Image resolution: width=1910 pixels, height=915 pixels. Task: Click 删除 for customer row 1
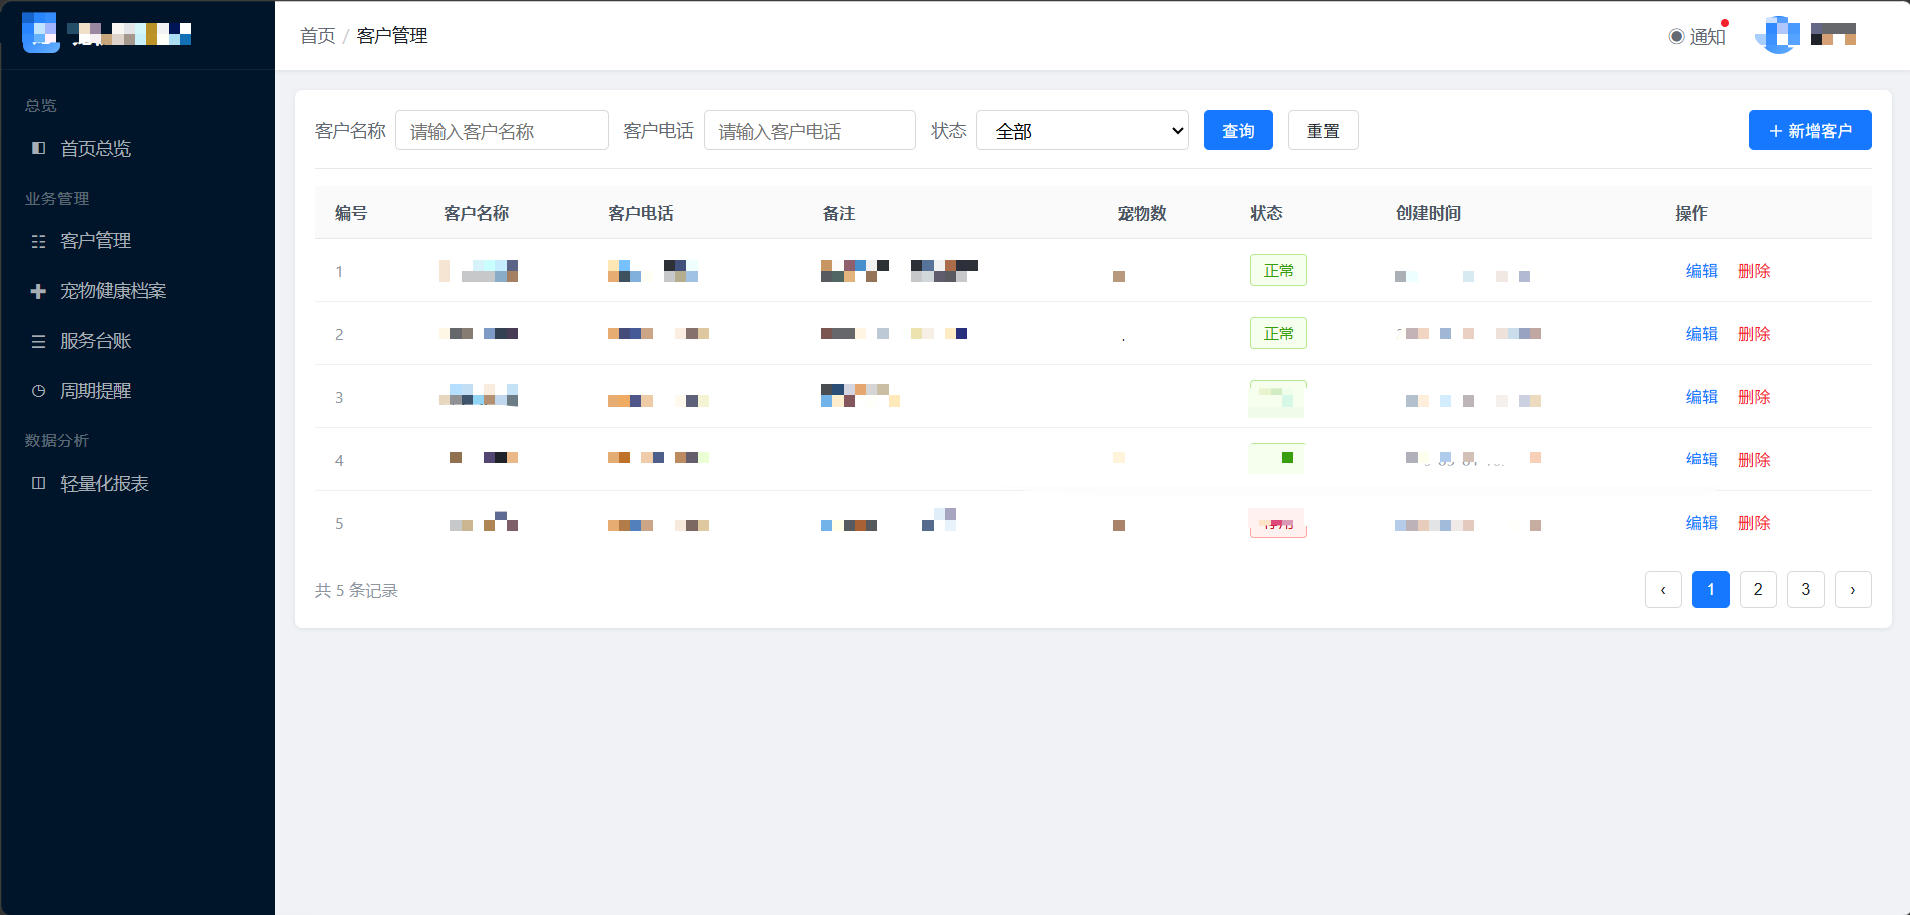pos(1754,271)
